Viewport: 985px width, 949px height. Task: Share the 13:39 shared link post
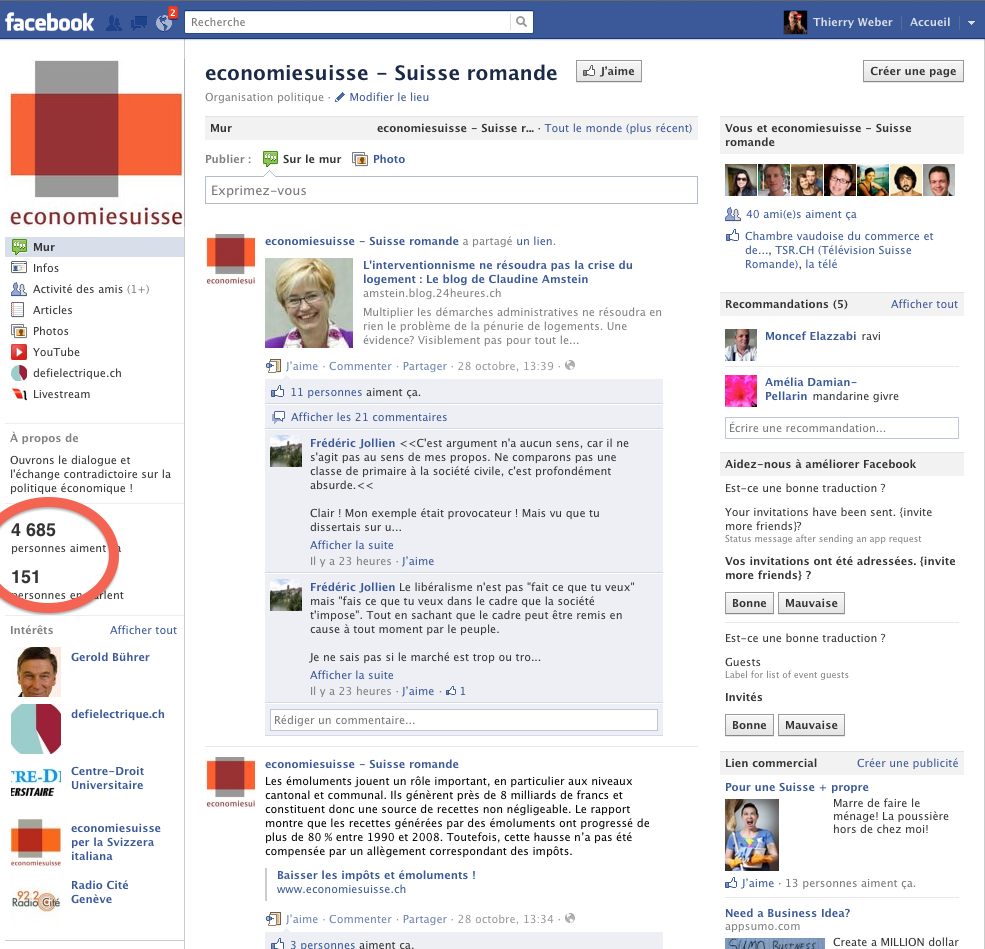425,366
